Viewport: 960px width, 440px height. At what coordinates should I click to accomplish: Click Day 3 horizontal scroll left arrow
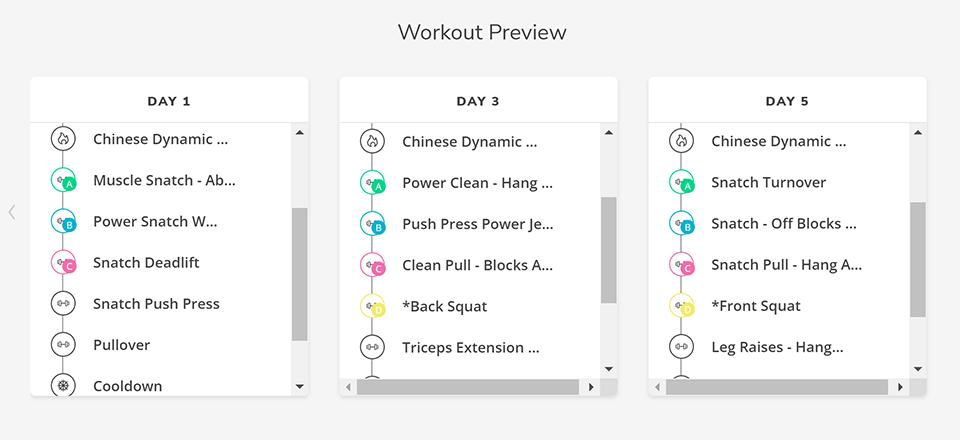click(348, 387)
